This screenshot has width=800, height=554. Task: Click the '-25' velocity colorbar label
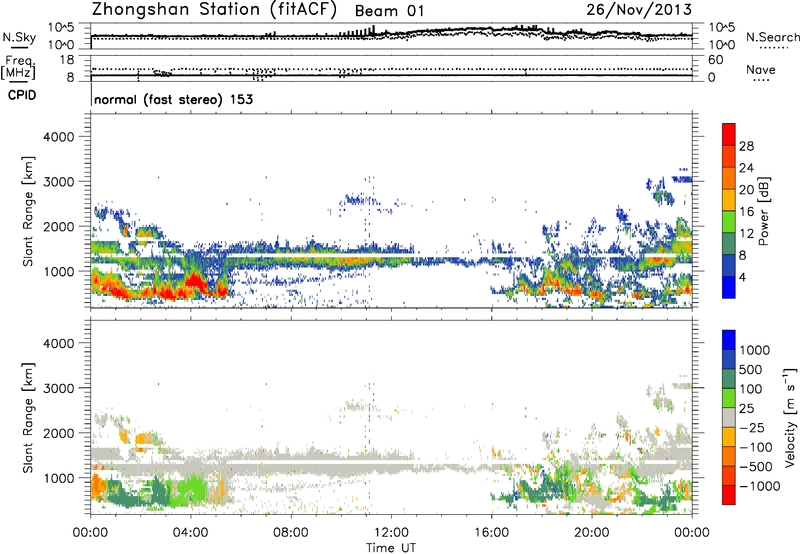click(x=753, y=428)
